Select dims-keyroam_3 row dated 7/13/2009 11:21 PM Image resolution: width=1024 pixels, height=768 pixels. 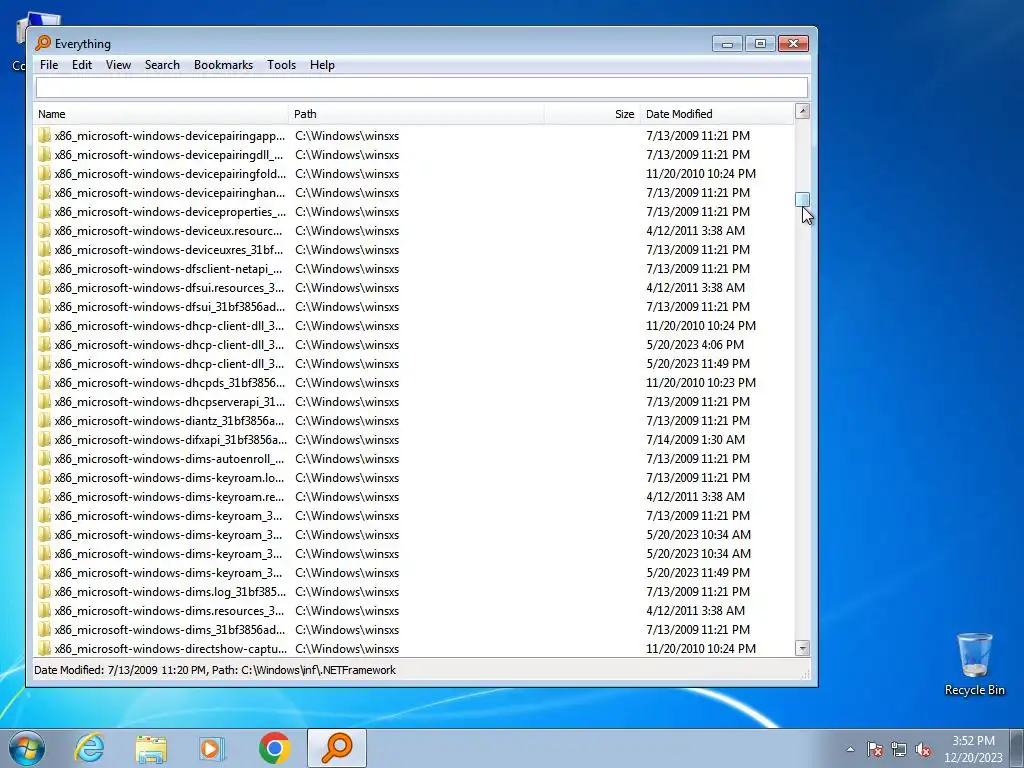pos(414,515)
